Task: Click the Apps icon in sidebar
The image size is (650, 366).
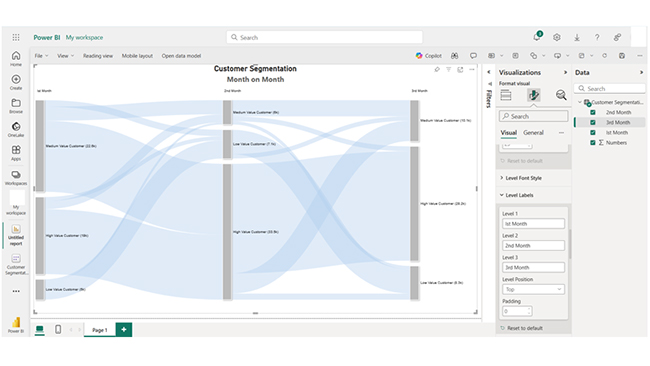Action: point(16,153)
